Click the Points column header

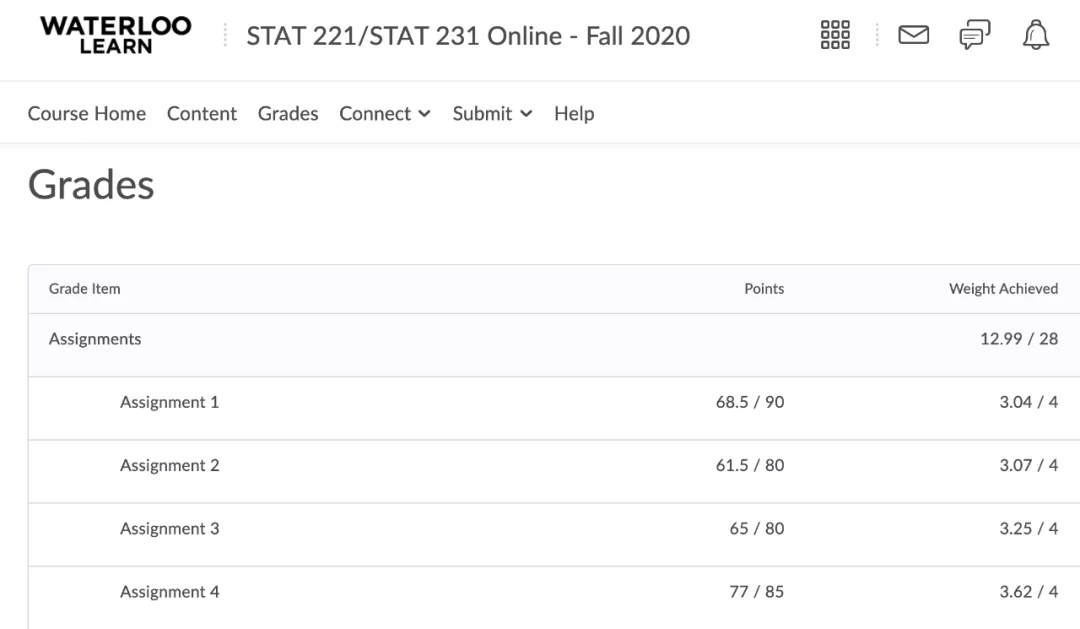[764, 289]
